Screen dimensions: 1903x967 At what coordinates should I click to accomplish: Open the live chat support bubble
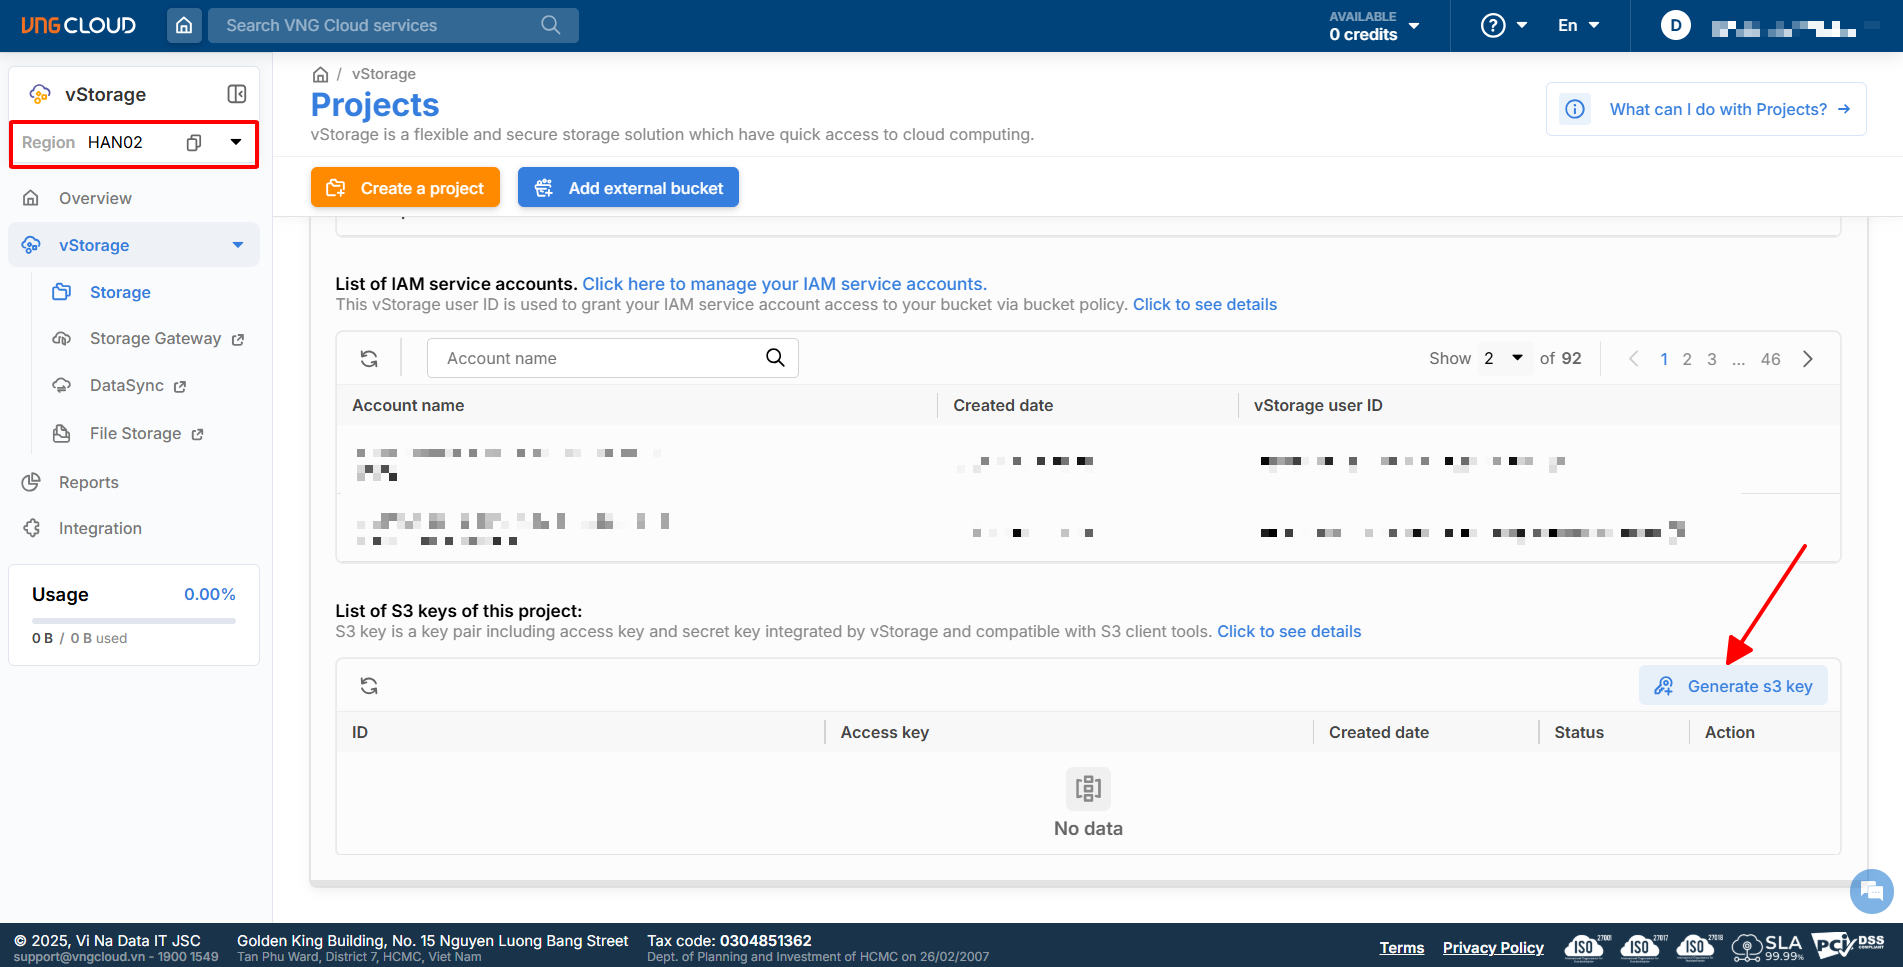pos(1871,891)
